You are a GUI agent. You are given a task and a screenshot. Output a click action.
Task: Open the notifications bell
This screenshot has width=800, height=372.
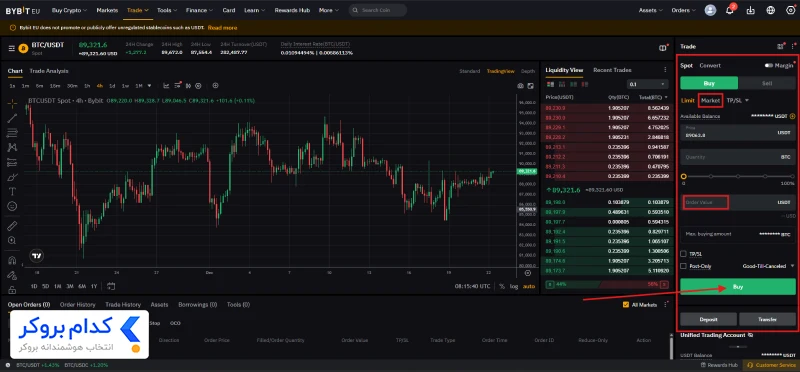point(730,10)
